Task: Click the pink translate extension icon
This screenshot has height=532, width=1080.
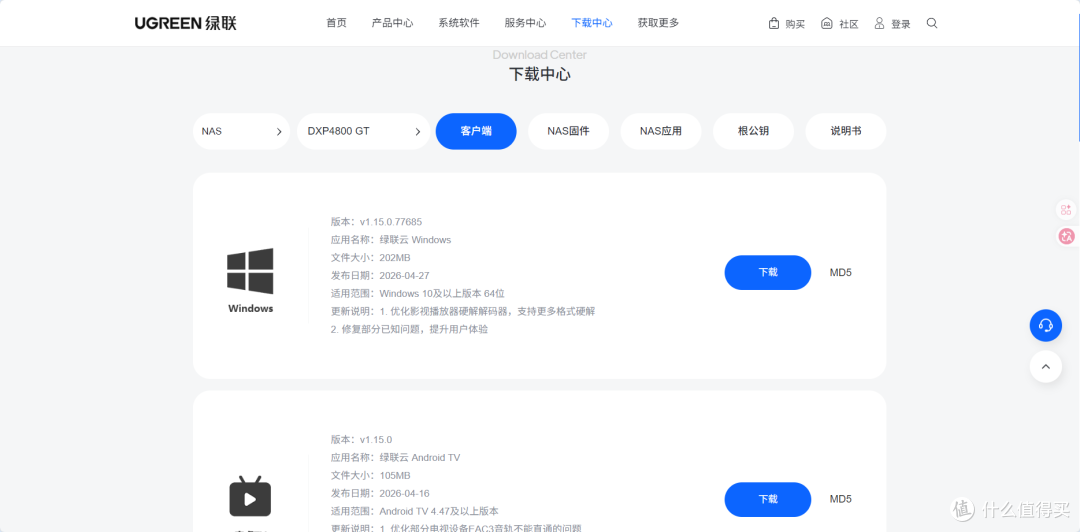Action: click(x=1066, y=236)
